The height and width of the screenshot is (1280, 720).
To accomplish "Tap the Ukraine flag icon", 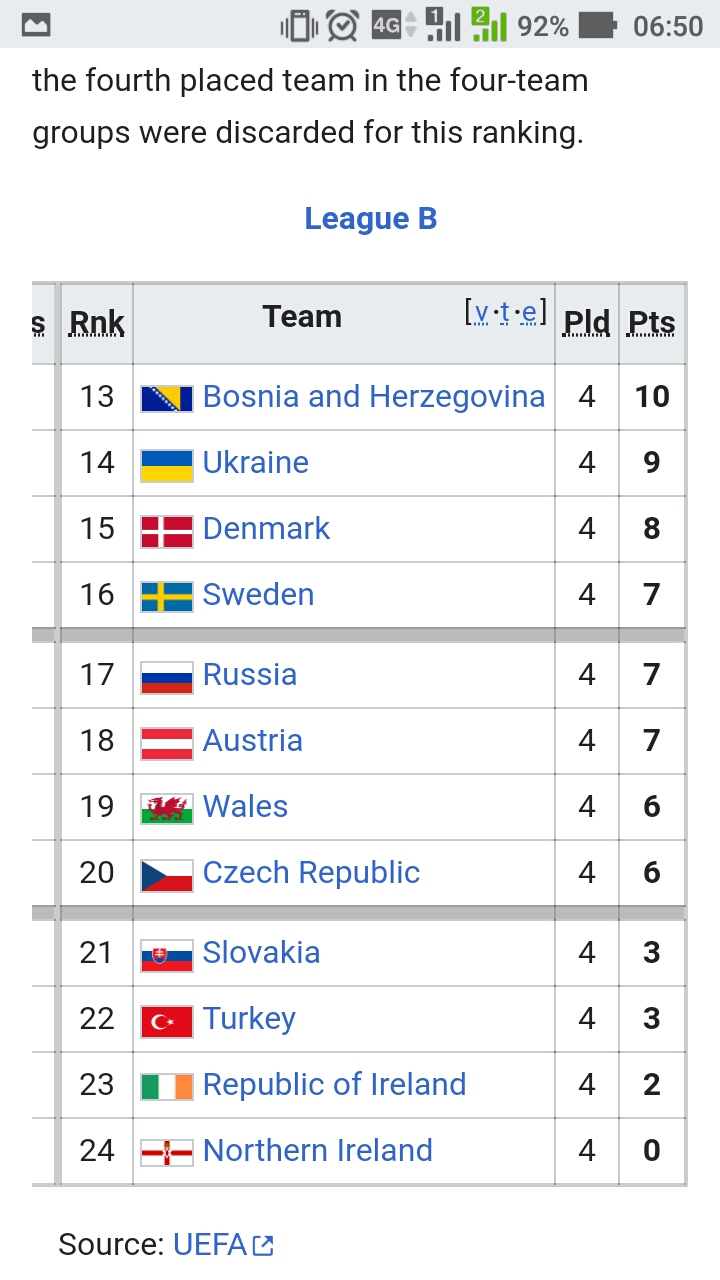I will (167, 464).
